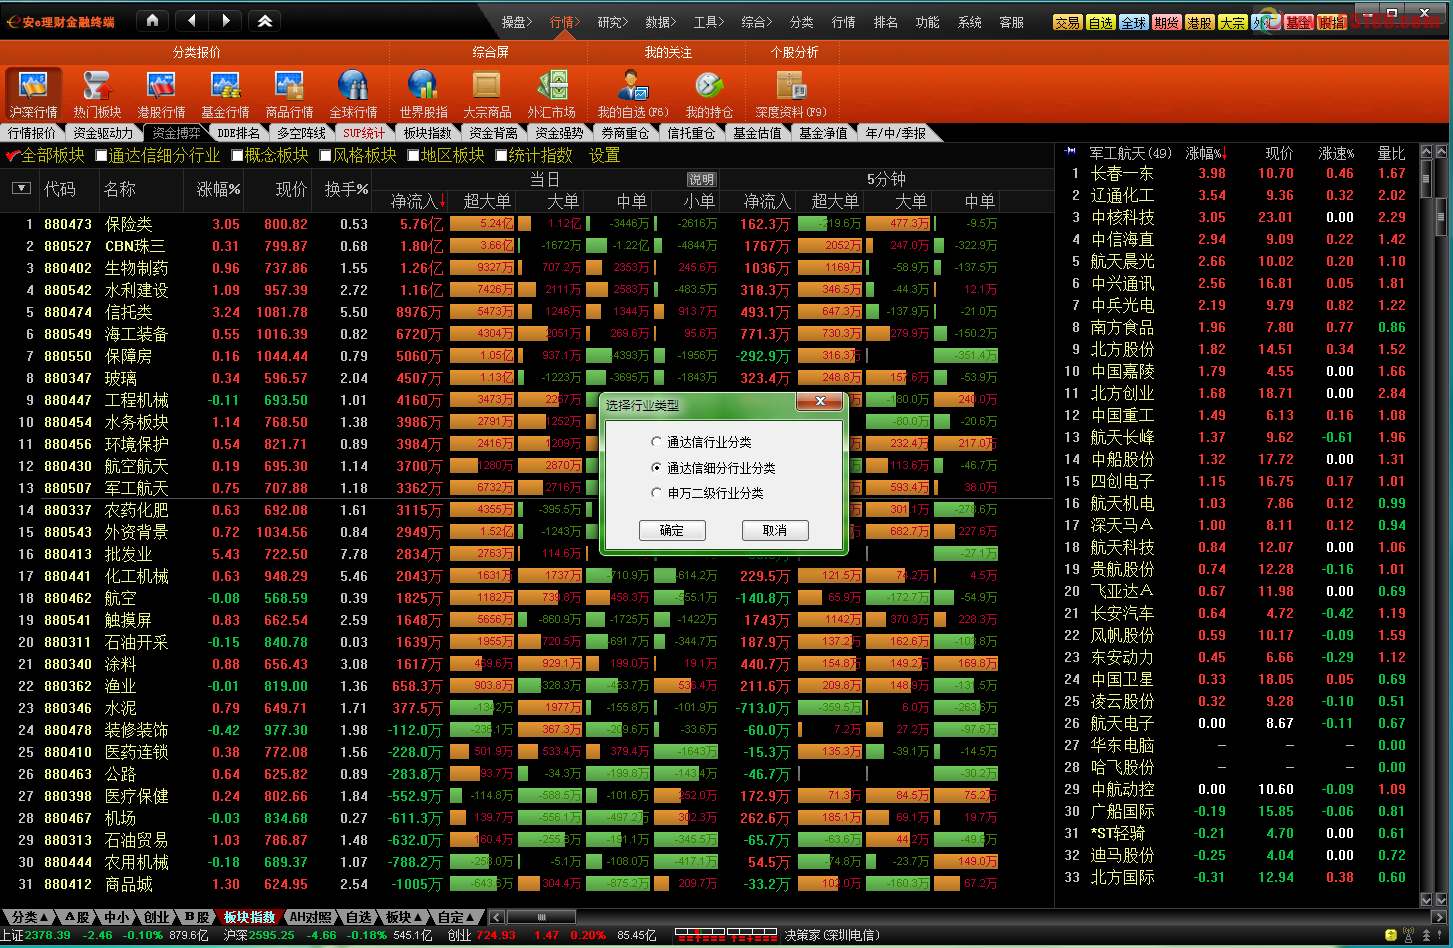Image resolution: width=1453 pixels, height=948 pixels.
Task: Open the 港股行情 Hong Kong stocks icon
Action: [x=161, y=94]
